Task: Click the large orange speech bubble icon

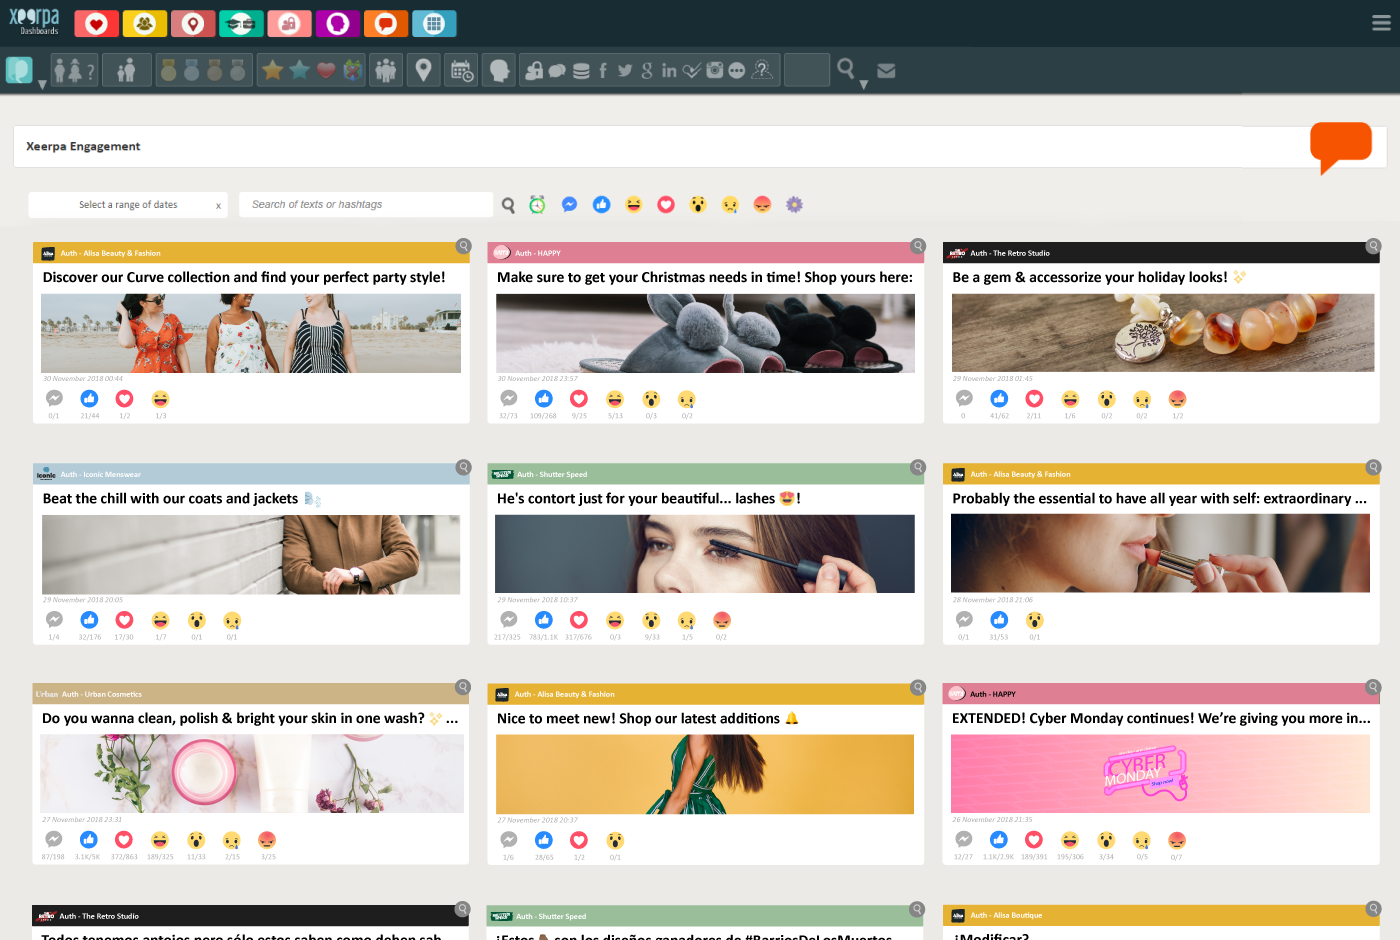Action: (1340, 147)
